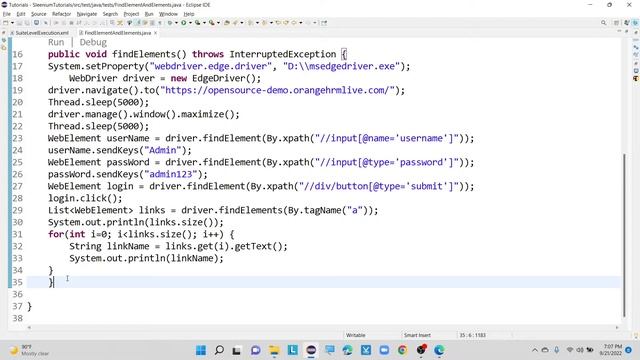
Task: Open the Edit menu
Action: (20, 14)
